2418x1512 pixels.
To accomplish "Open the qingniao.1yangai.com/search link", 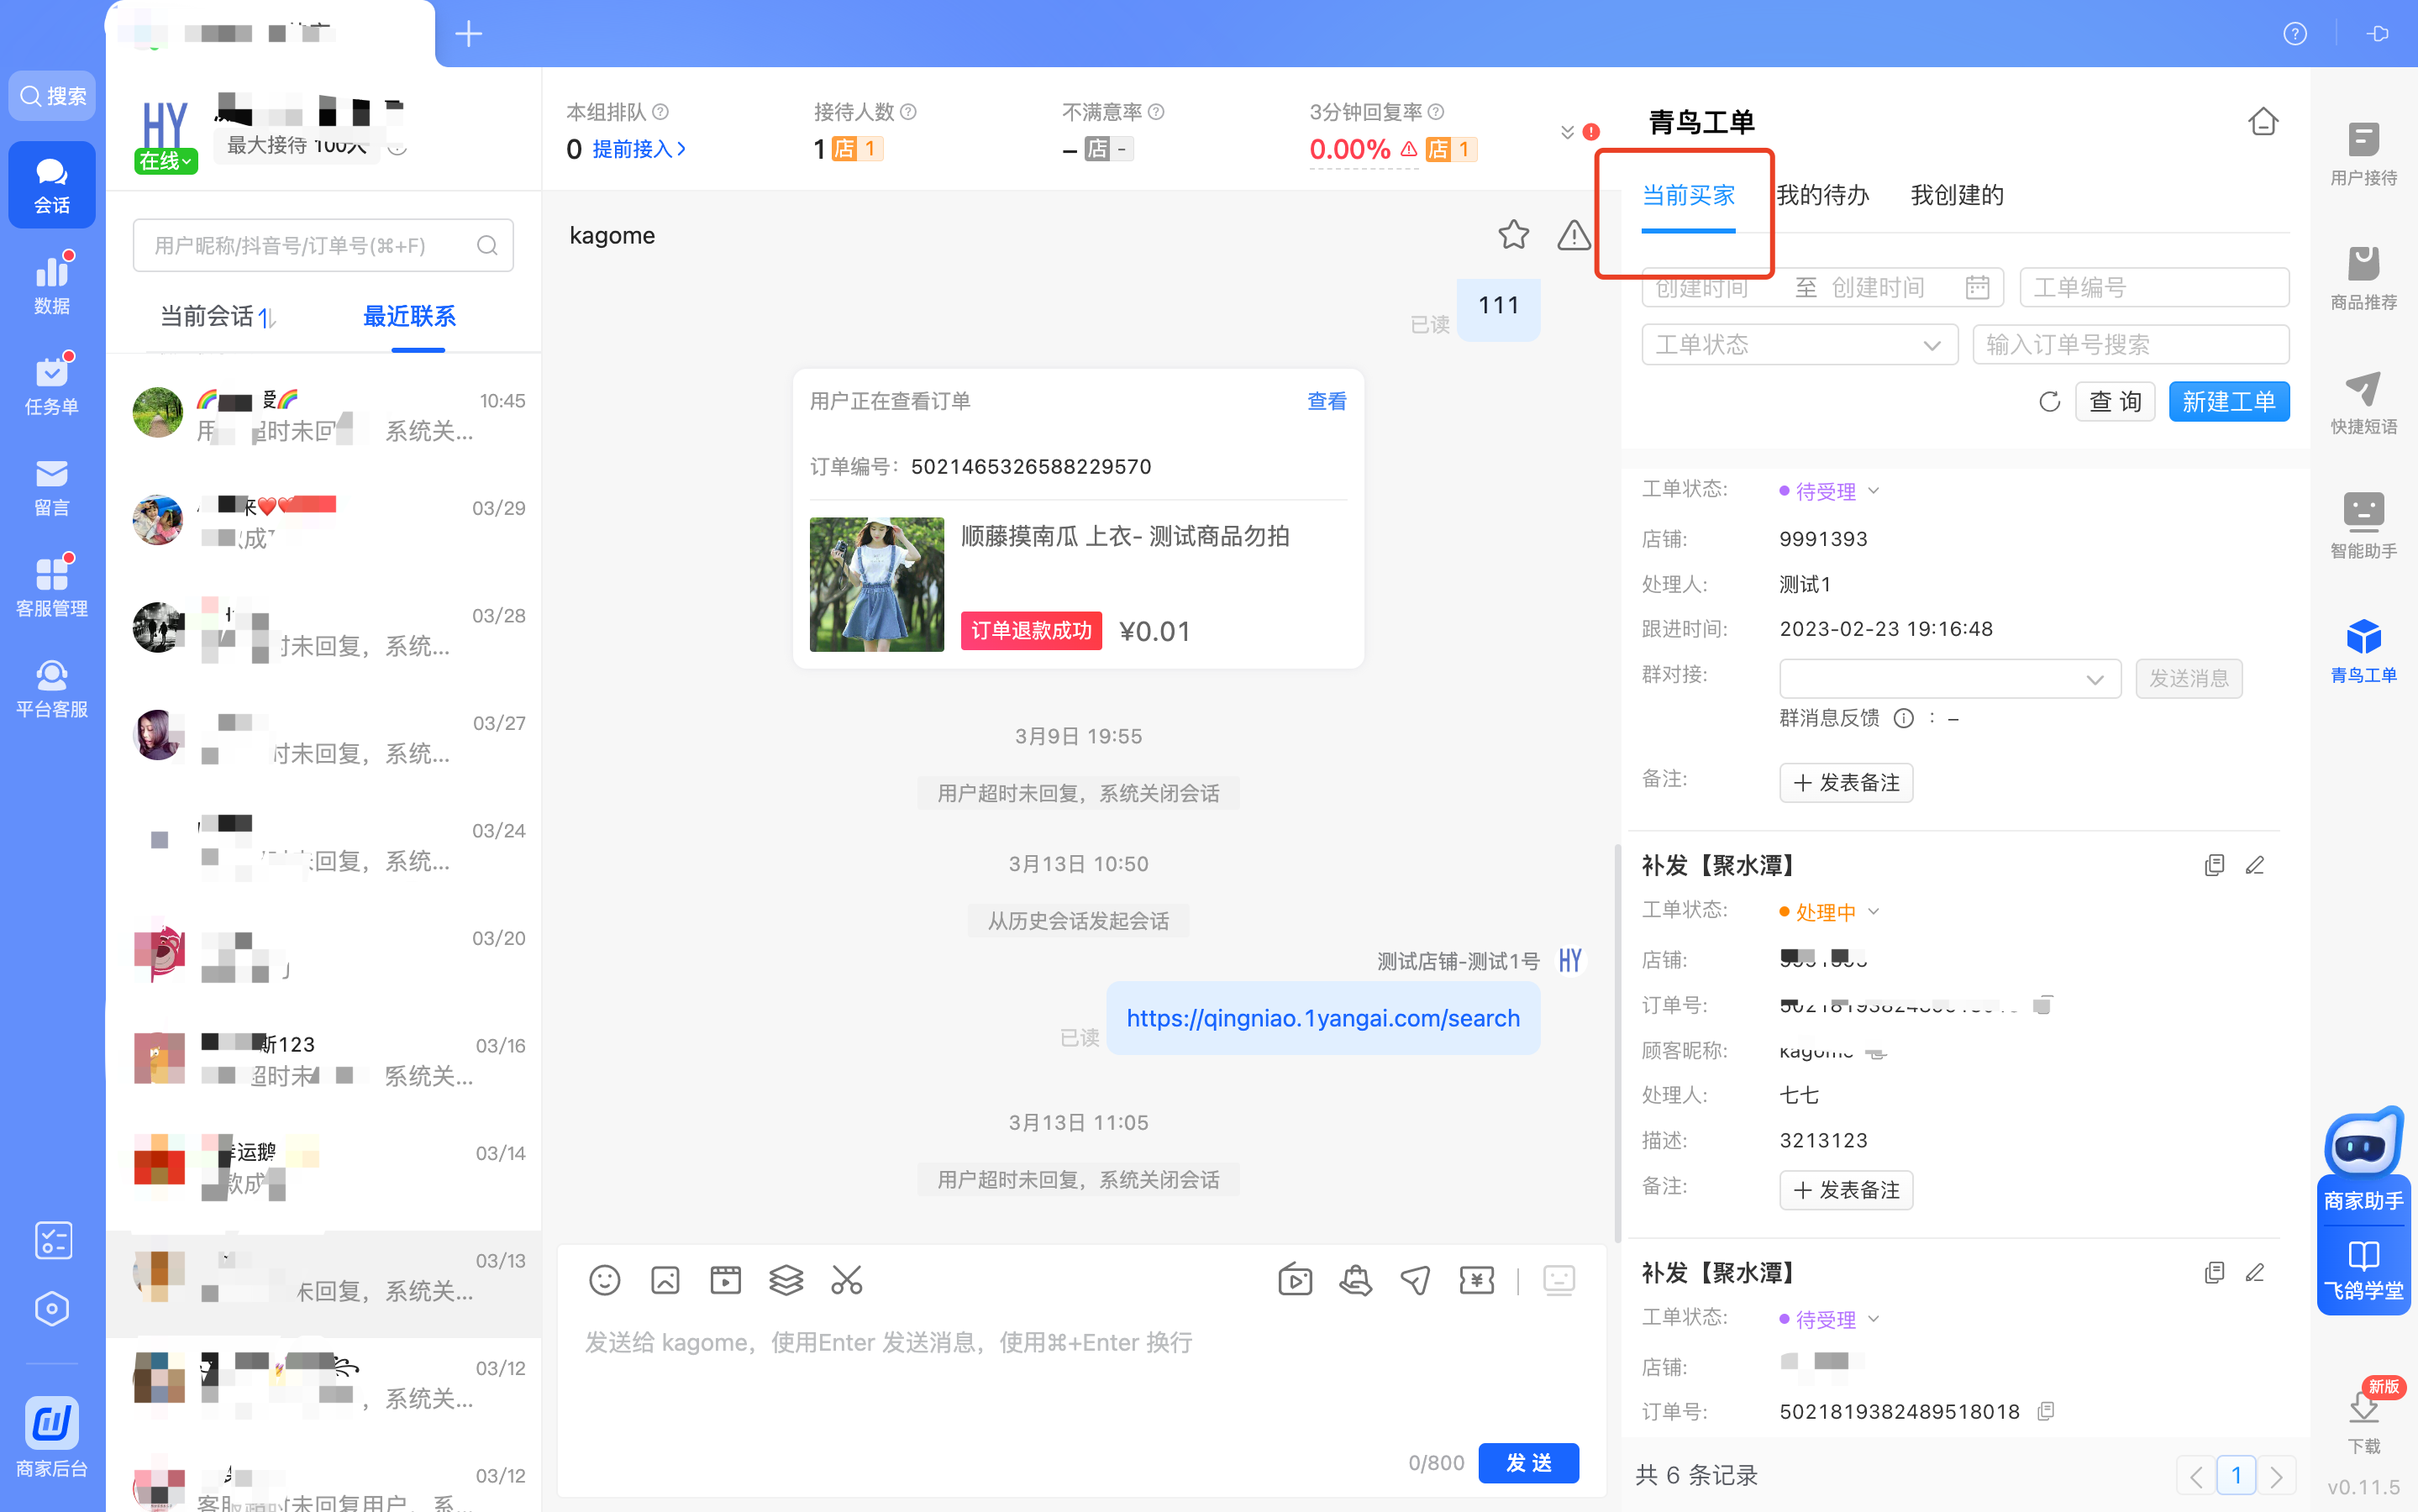I will pos(1322,1018).
